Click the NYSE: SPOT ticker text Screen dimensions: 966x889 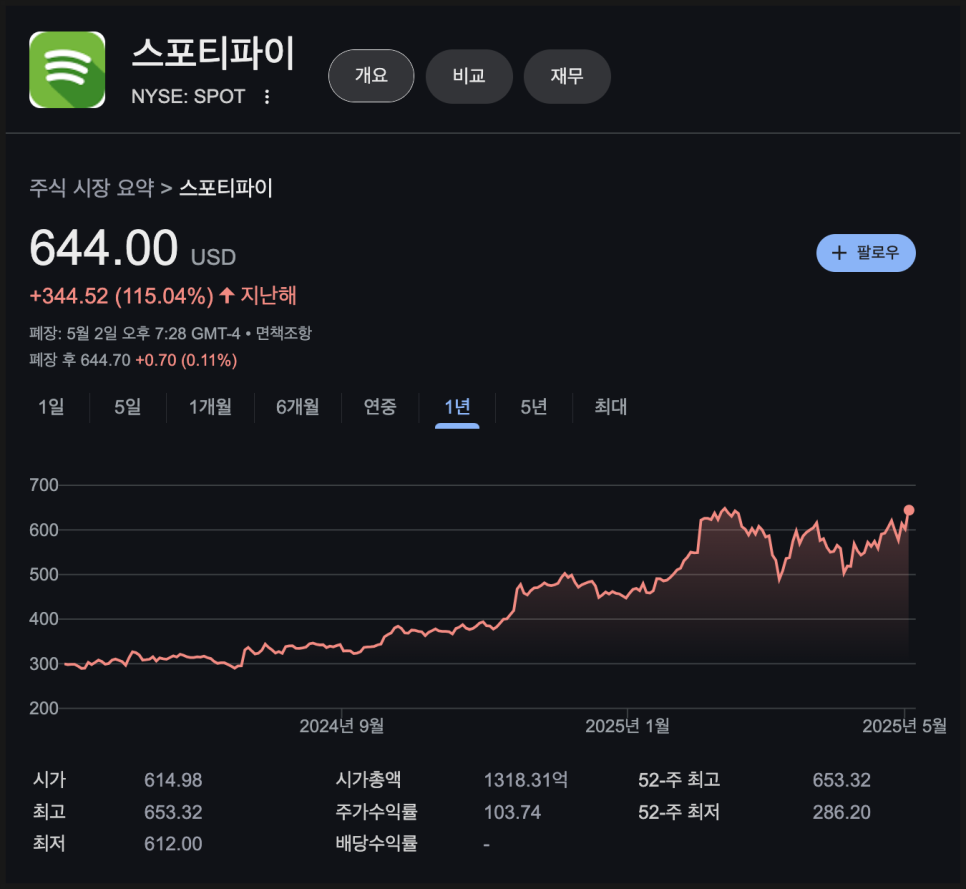pos(188,97)
